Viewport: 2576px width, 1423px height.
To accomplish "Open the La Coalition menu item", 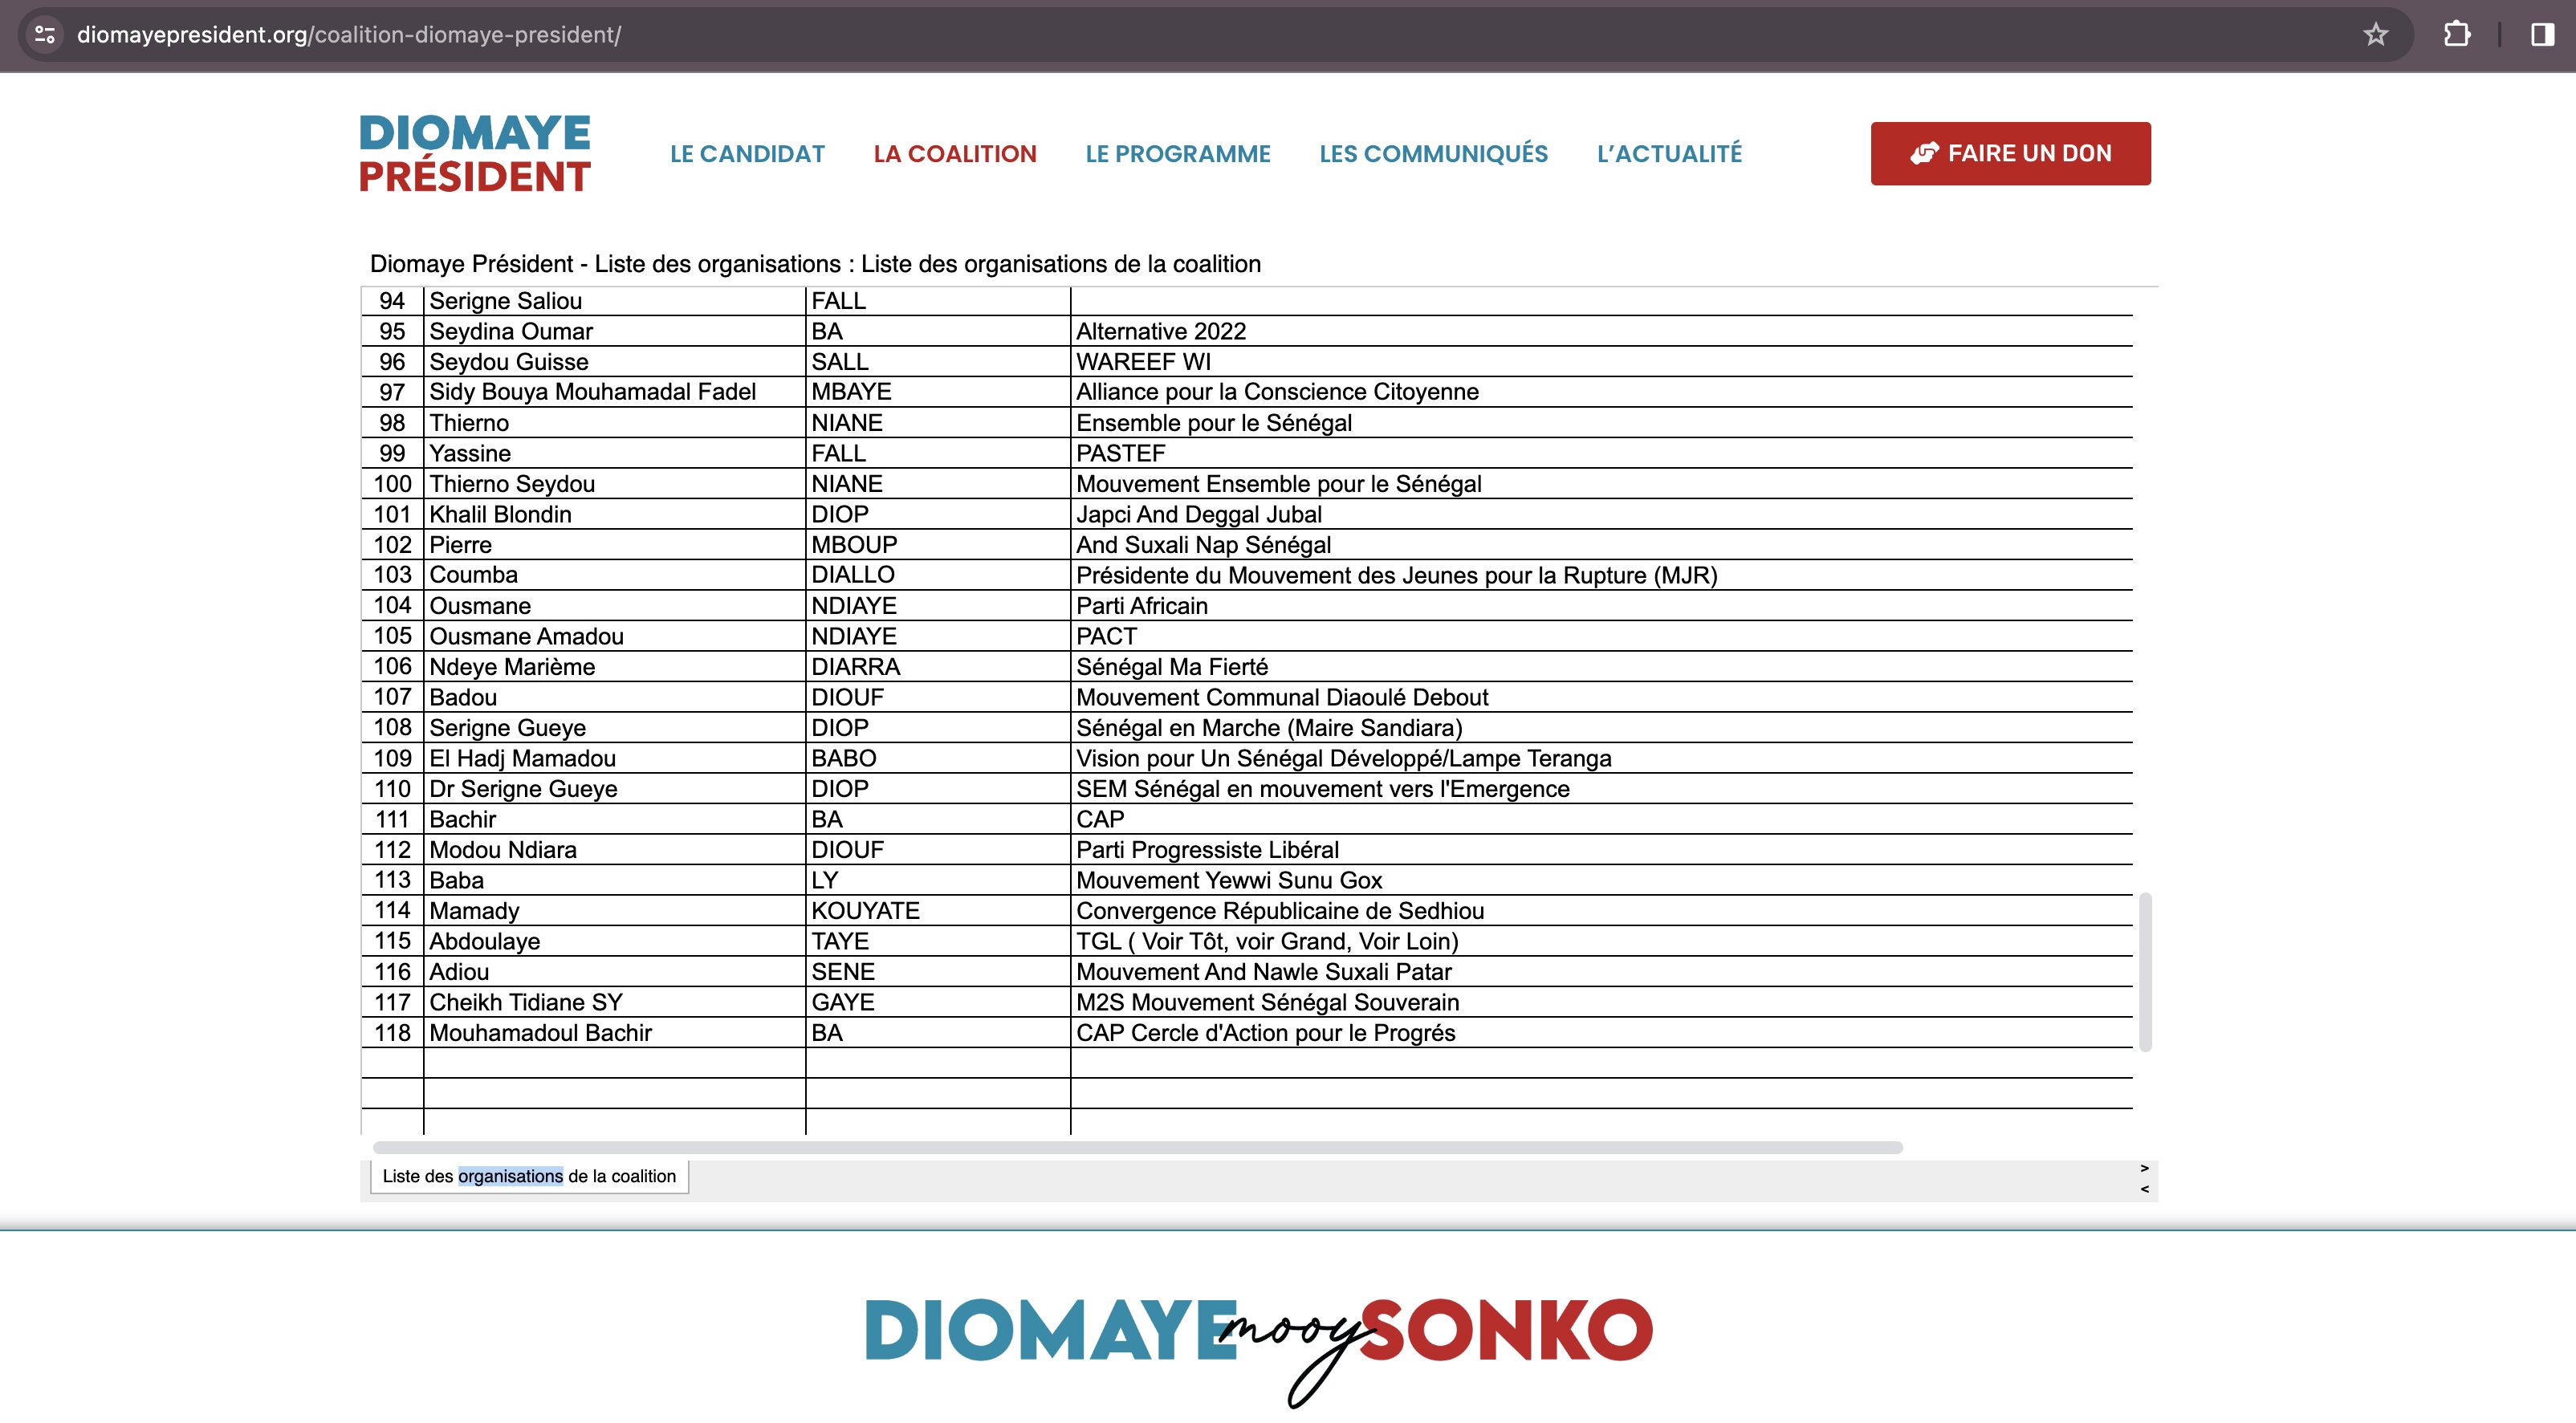I will (x=955, y=154).
